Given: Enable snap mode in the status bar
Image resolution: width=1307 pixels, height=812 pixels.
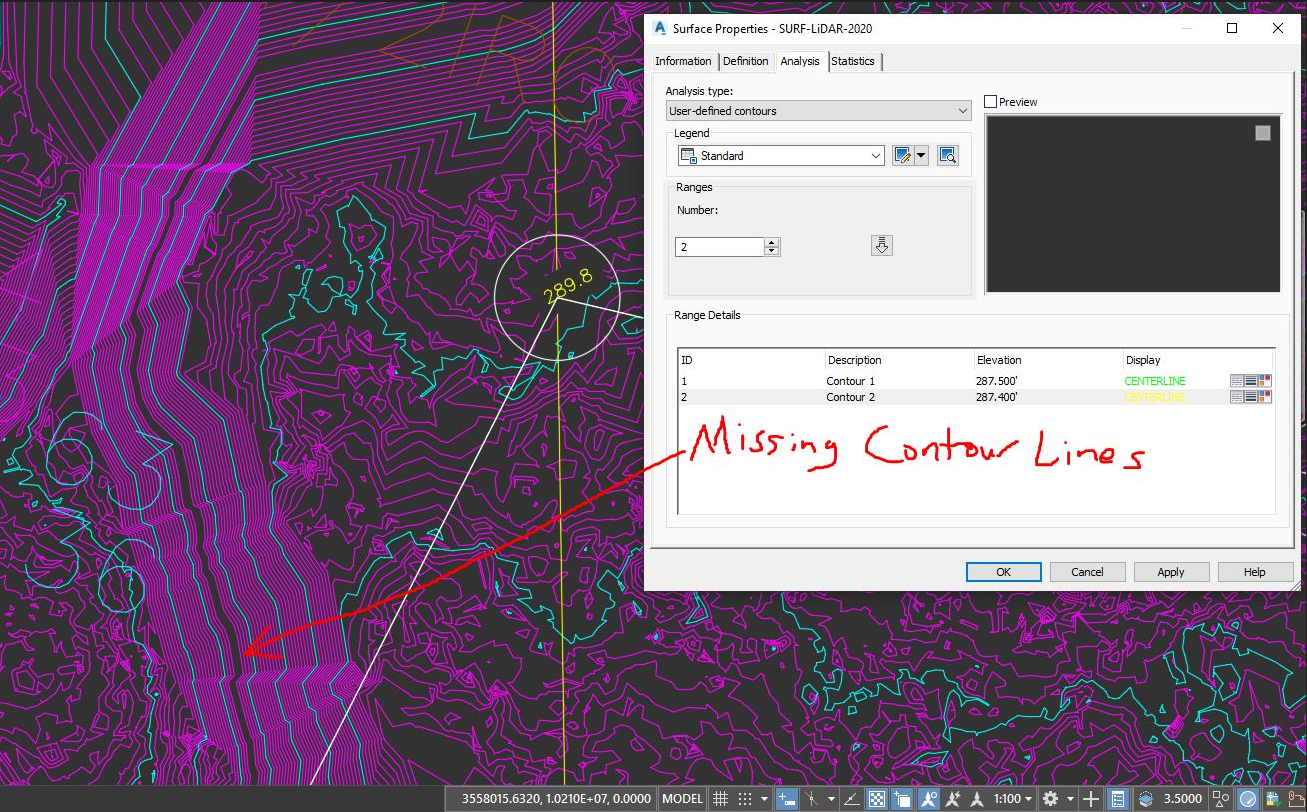Looking at the screenshot, I should point(745,798).
